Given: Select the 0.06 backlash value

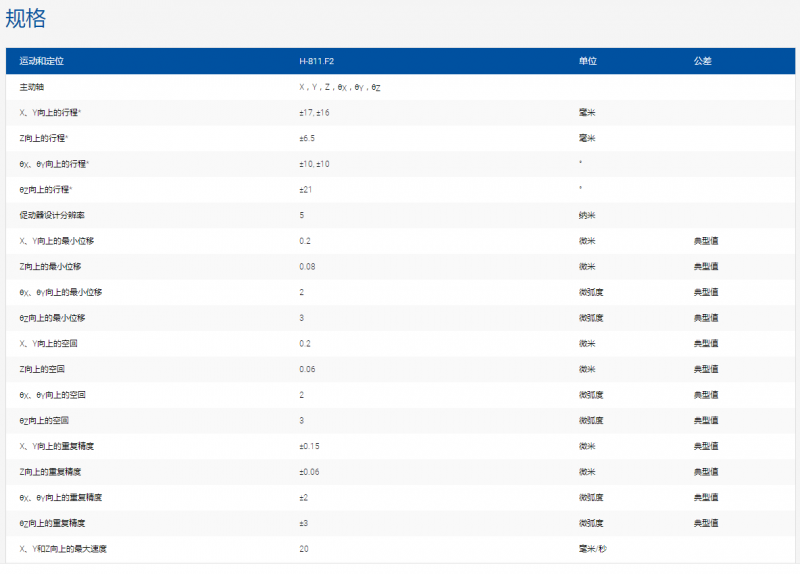Looking at the screenshot, I should [x=306, y=369].
